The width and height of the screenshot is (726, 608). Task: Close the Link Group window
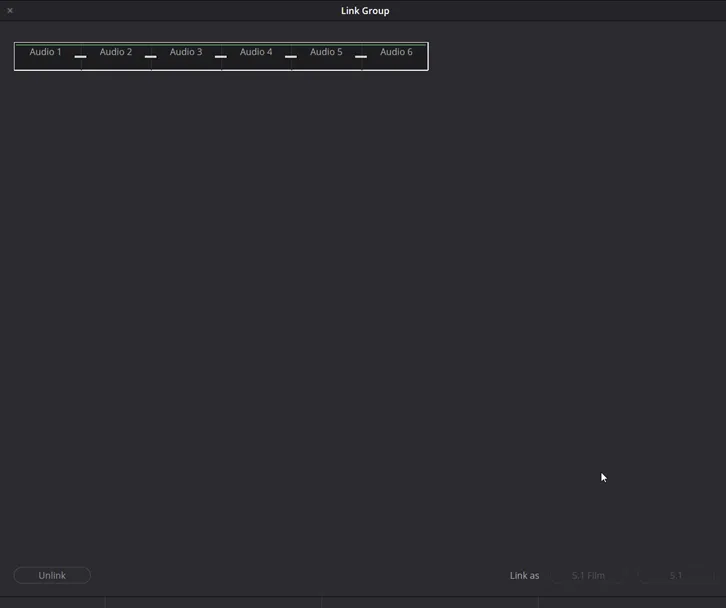tap(10, 10)
